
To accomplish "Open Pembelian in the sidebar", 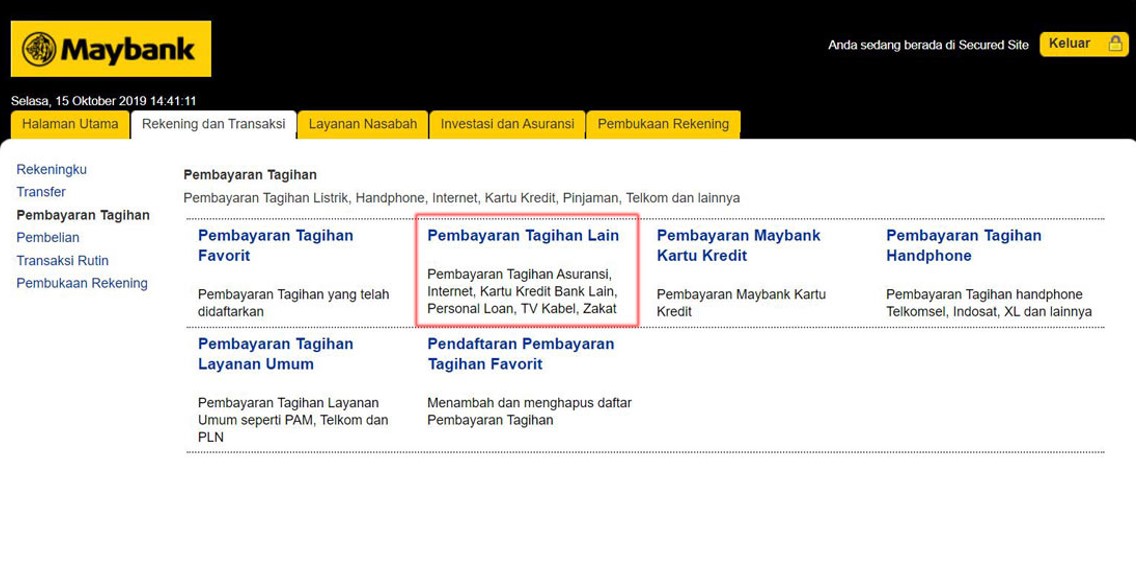I will coord(48,238).
